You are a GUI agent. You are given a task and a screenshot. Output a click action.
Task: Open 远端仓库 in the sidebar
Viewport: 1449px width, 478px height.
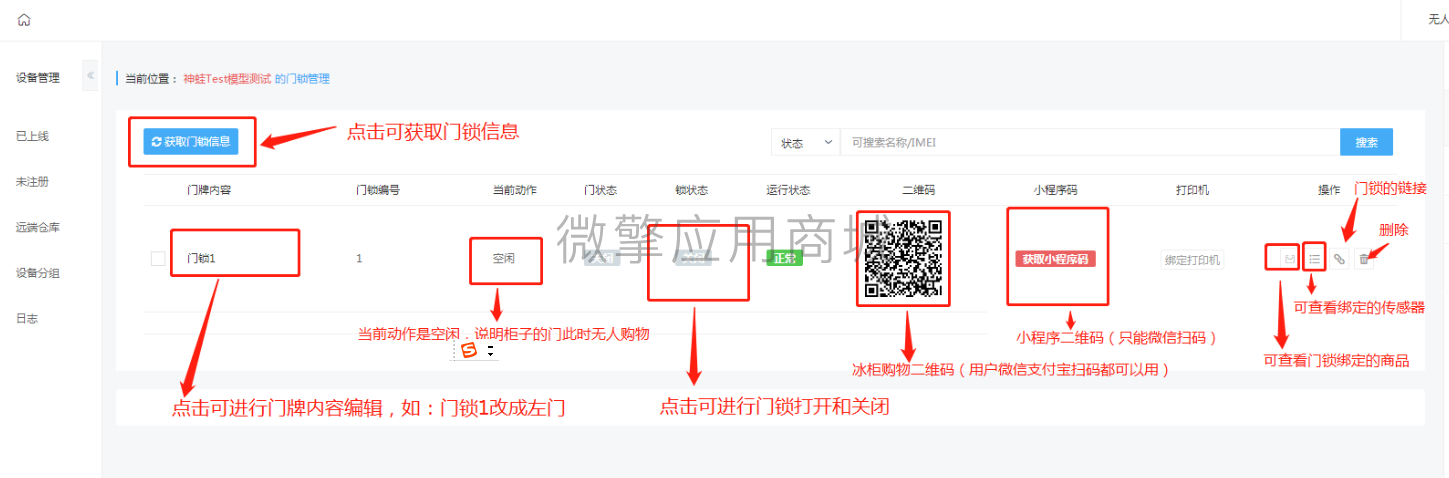(38, 227)
